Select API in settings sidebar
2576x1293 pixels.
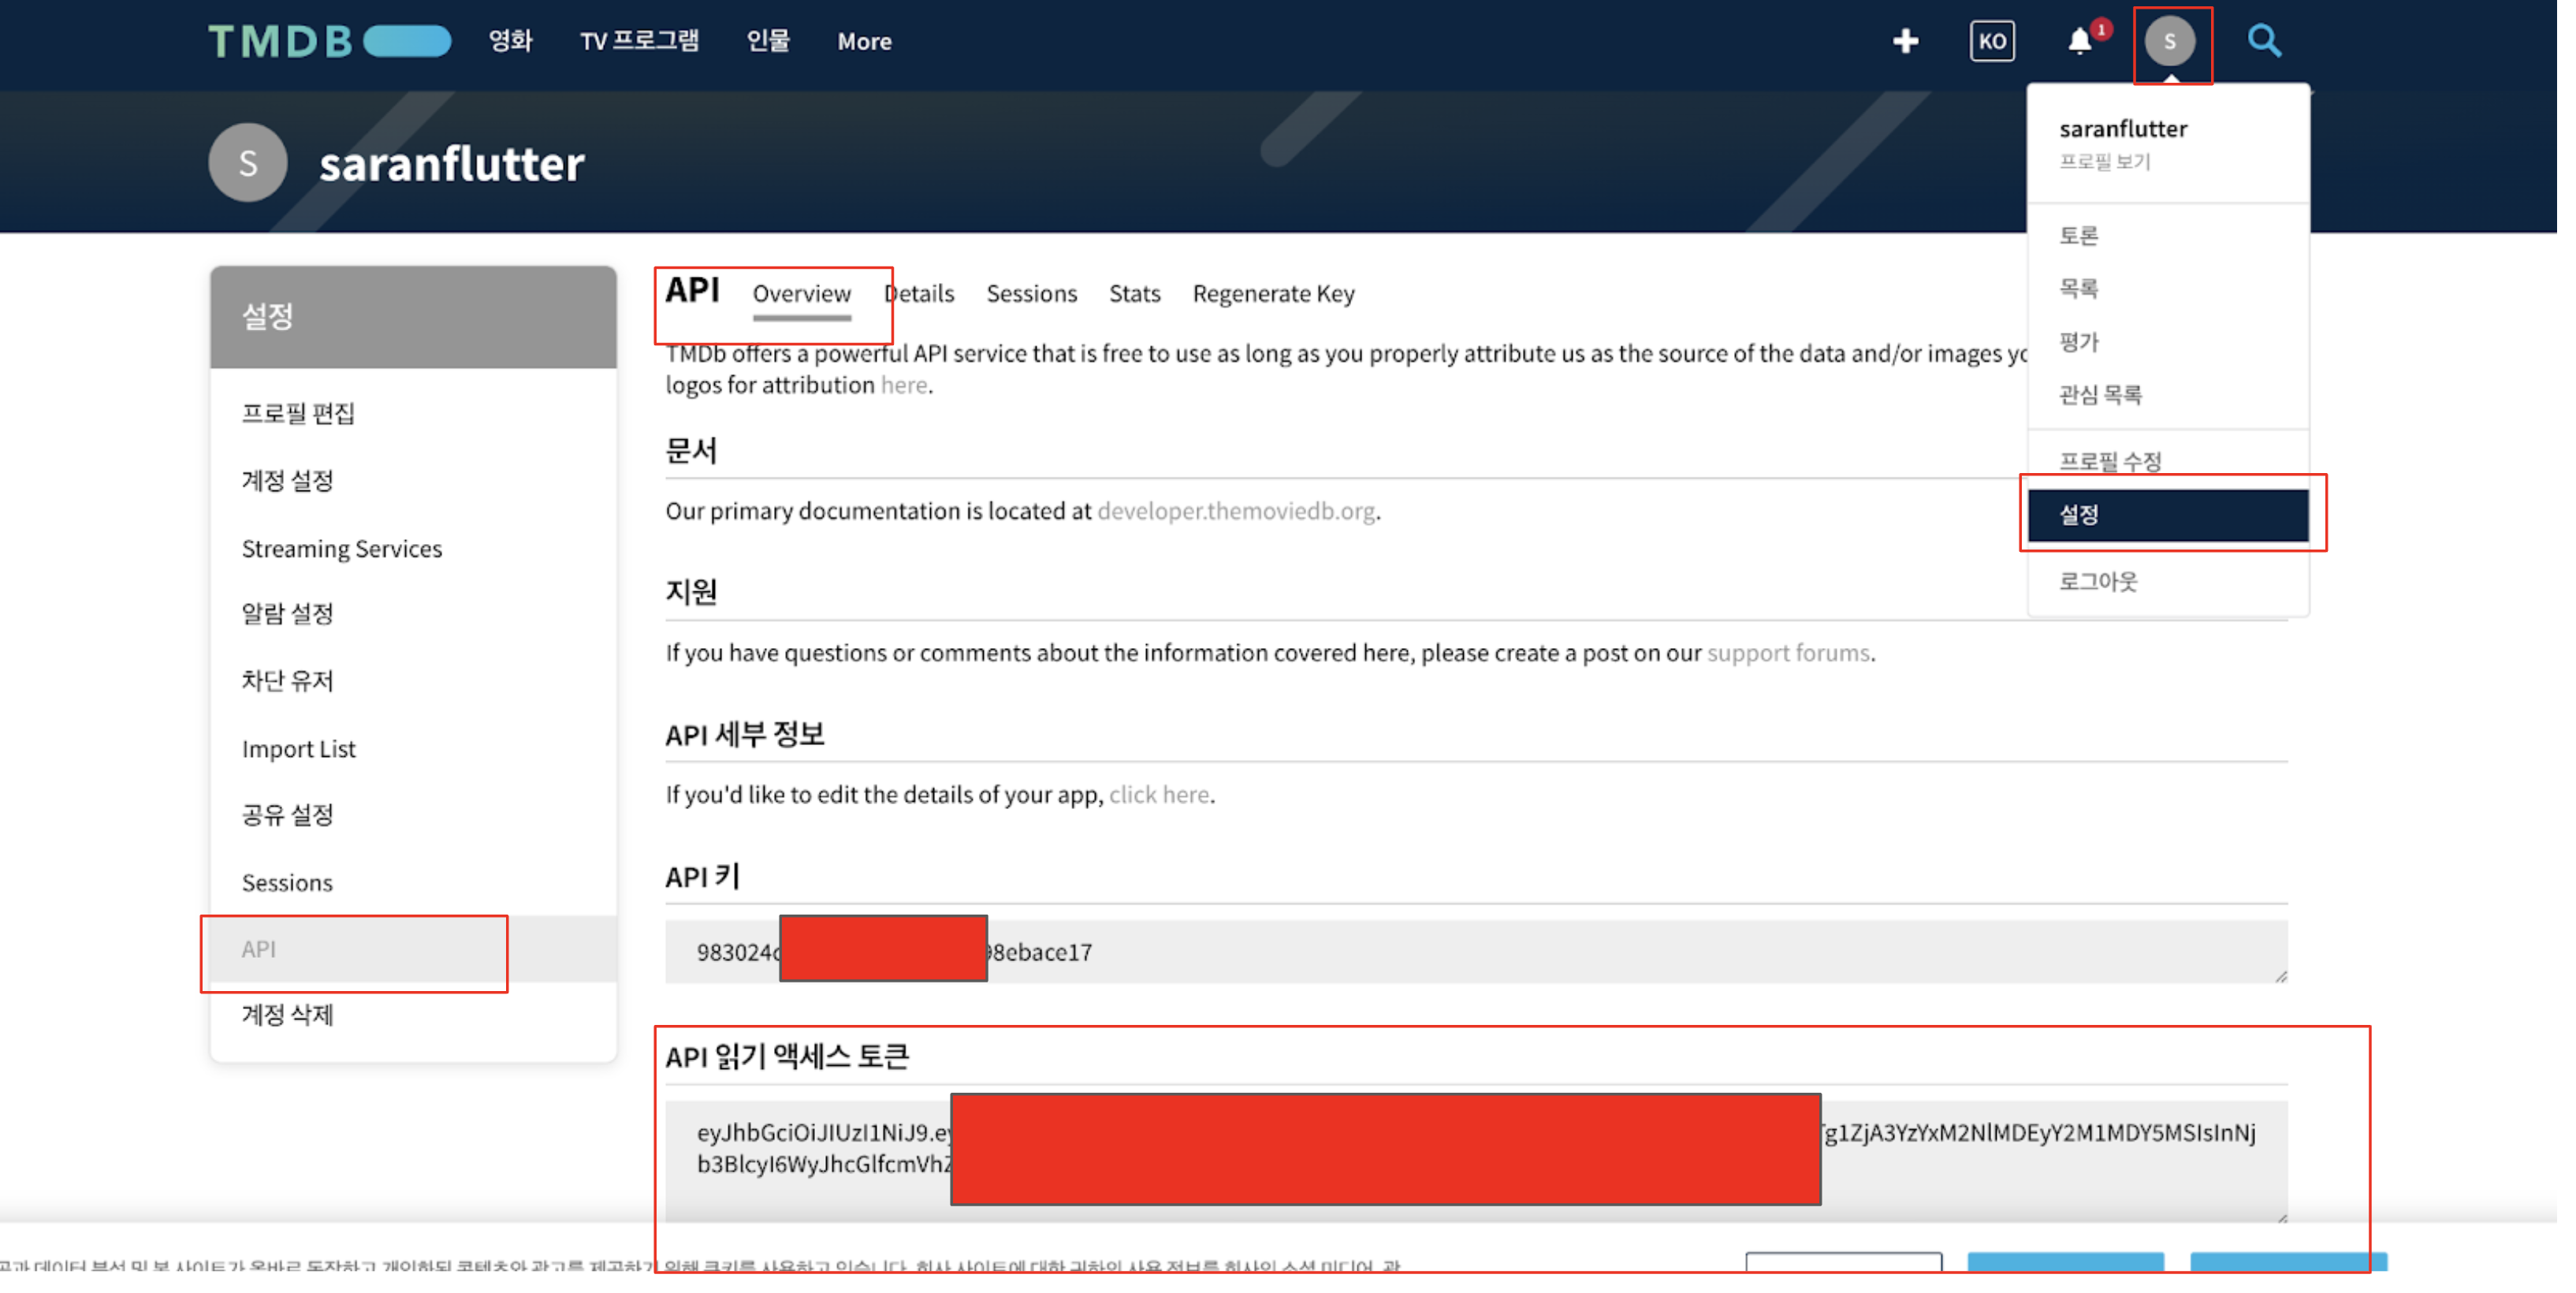coord(259,949)
